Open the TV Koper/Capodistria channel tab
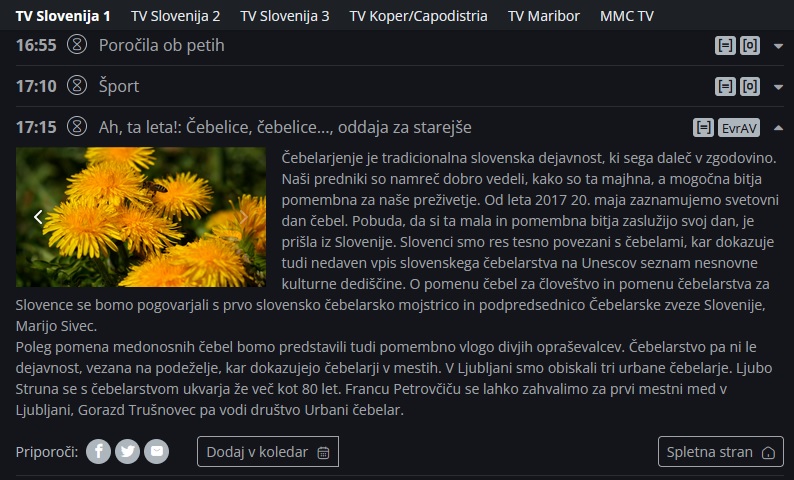Screen dimensions: 794x480 click(418, 16)
